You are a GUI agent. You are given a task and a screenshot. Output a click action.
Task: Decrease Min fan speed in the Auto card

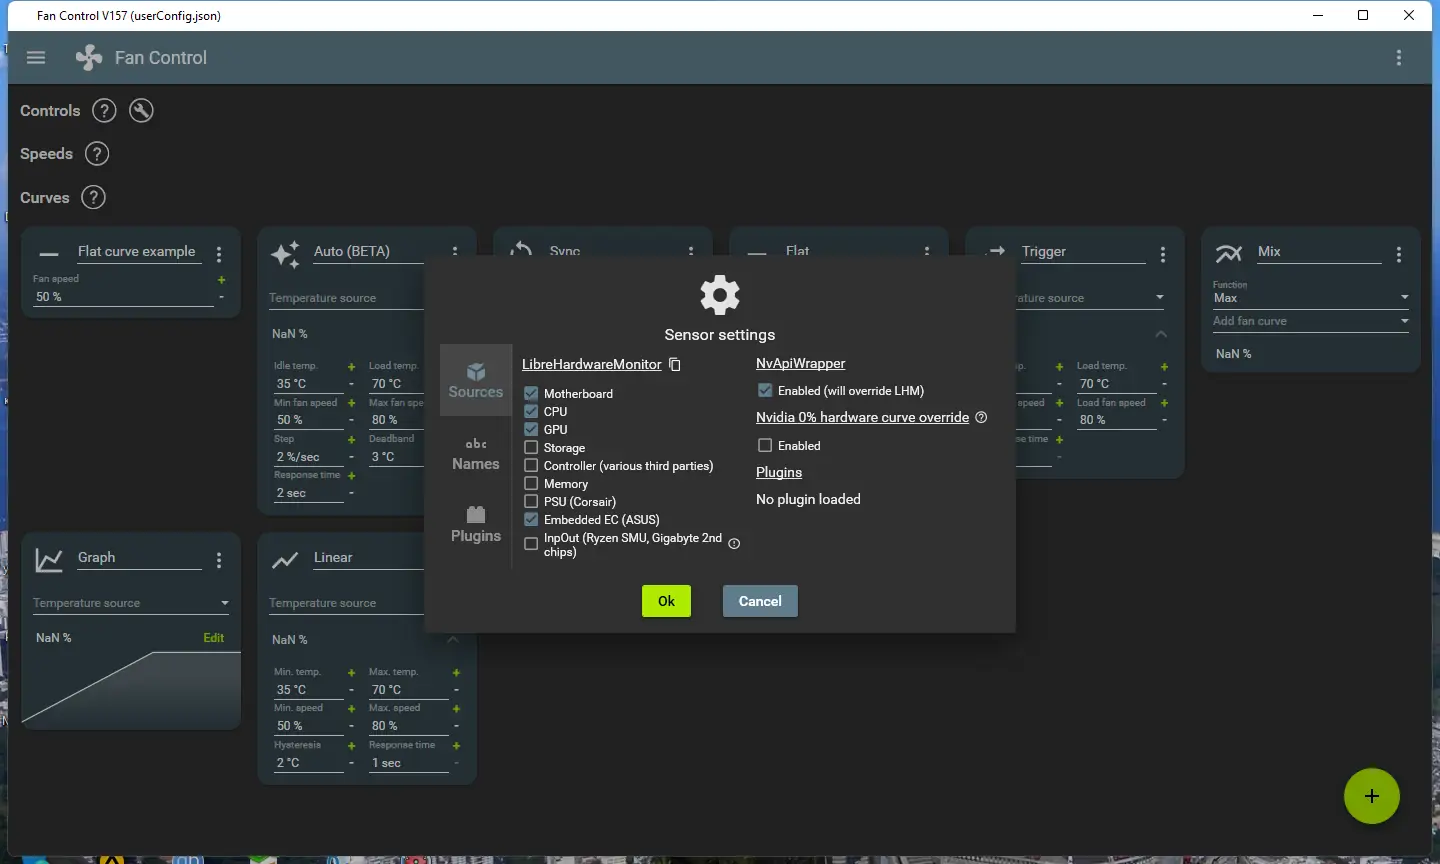point(351,420)
